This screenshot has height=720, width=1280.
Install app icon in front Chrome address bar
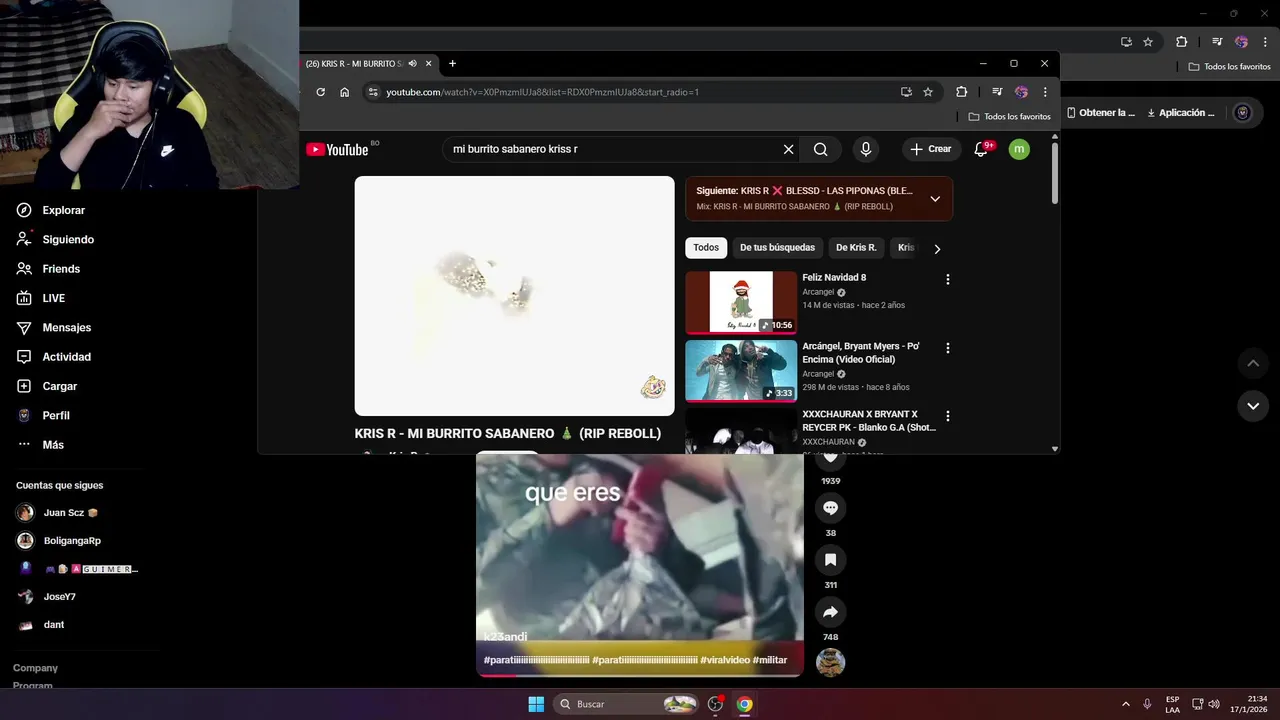tap(906, 92)
